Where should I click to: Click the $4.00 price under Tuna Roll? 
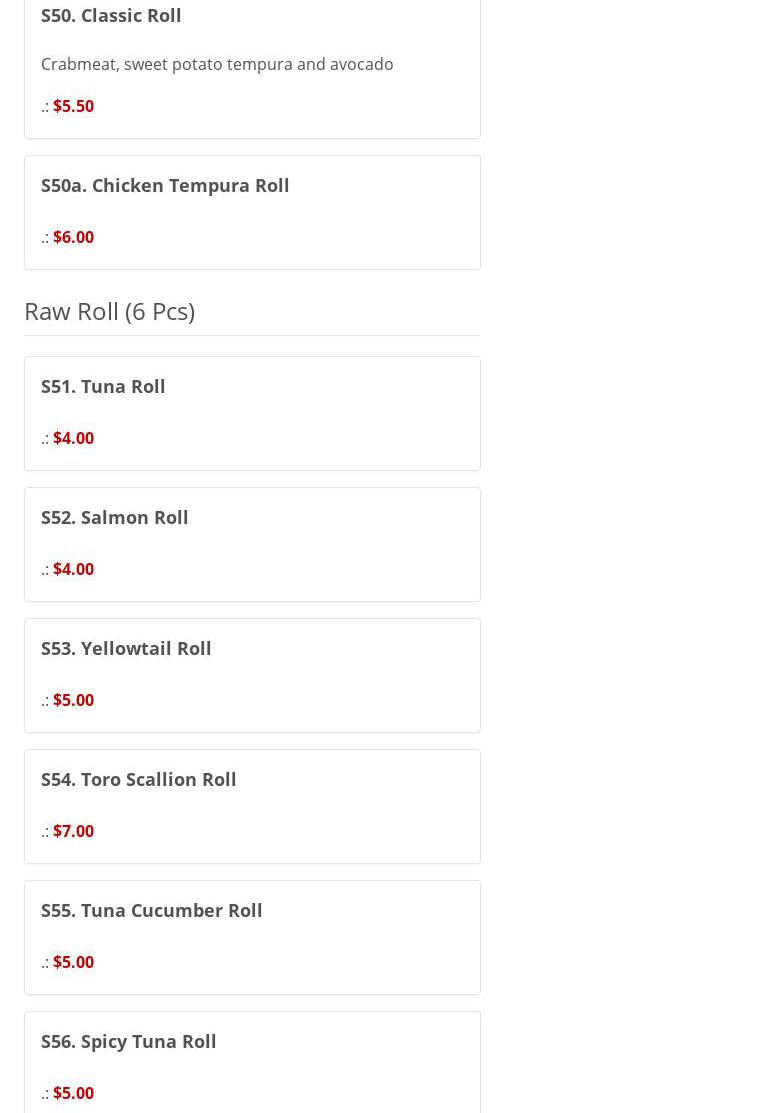coord(73,438)
